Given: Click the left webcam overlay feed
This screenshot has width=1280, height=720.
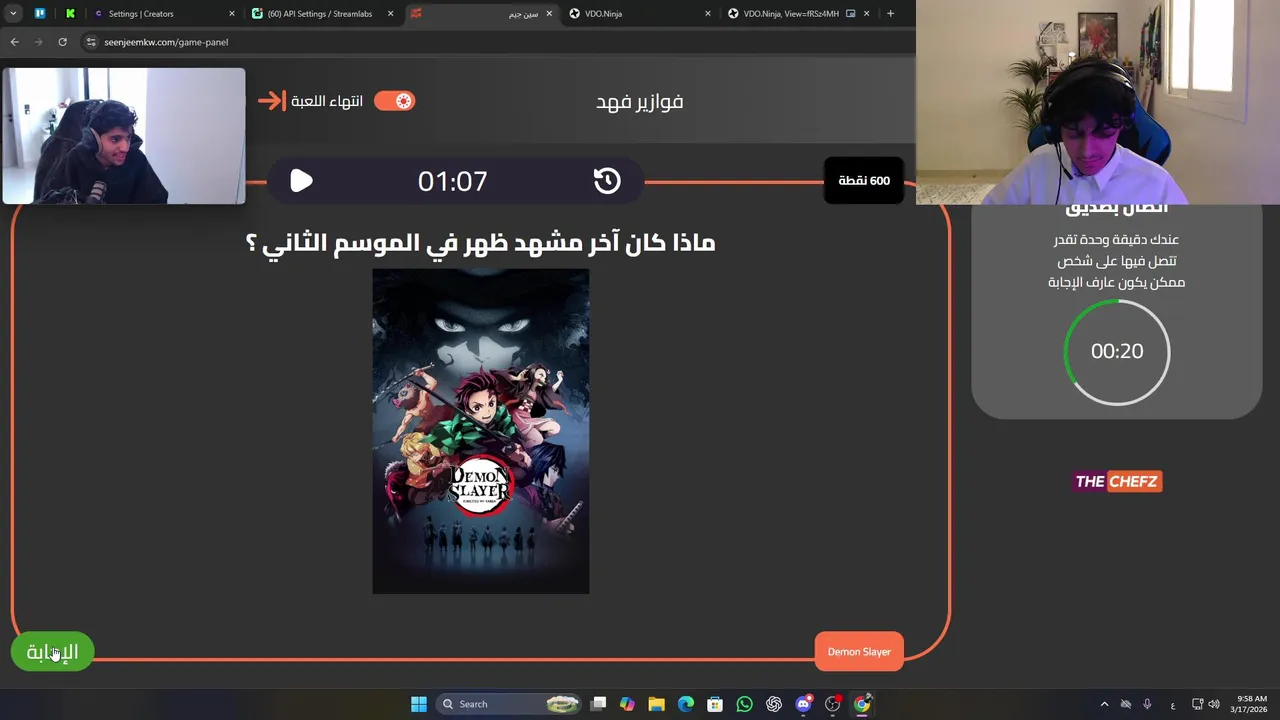Looking at the screenshot, I should pos(123,136).
